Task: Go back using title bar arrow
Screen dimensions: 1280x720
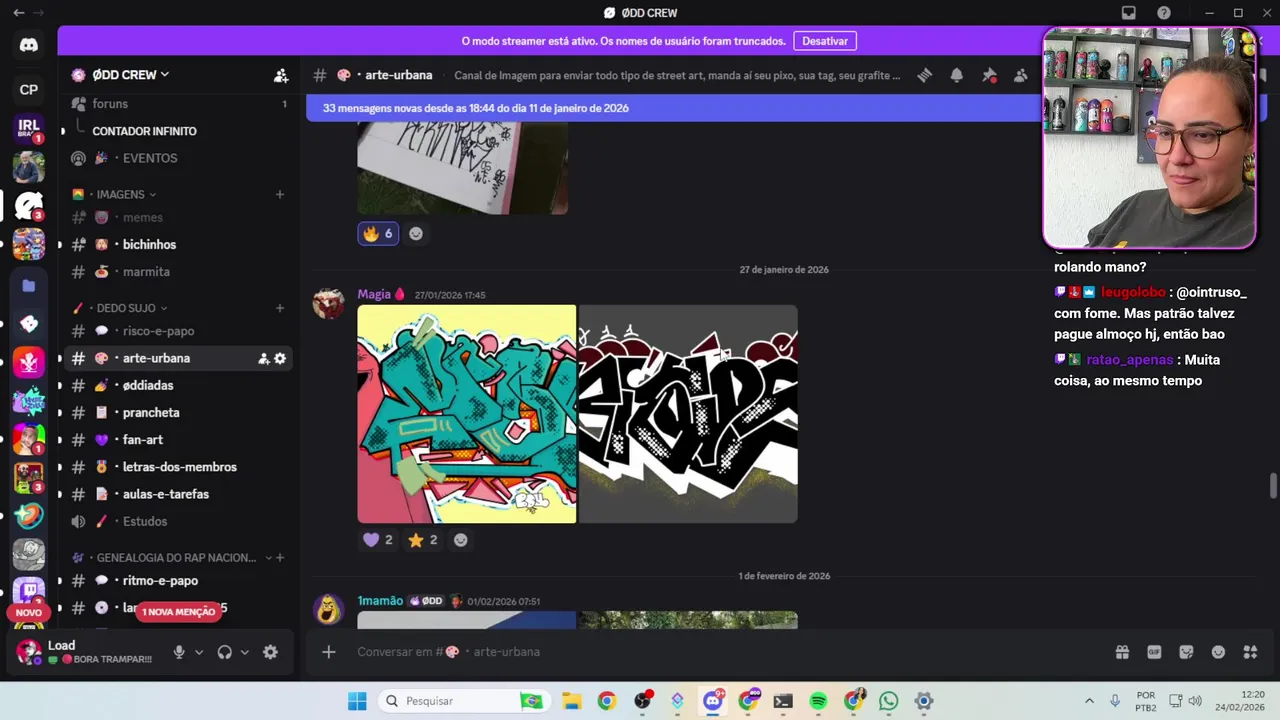Action: click(19, 13)
